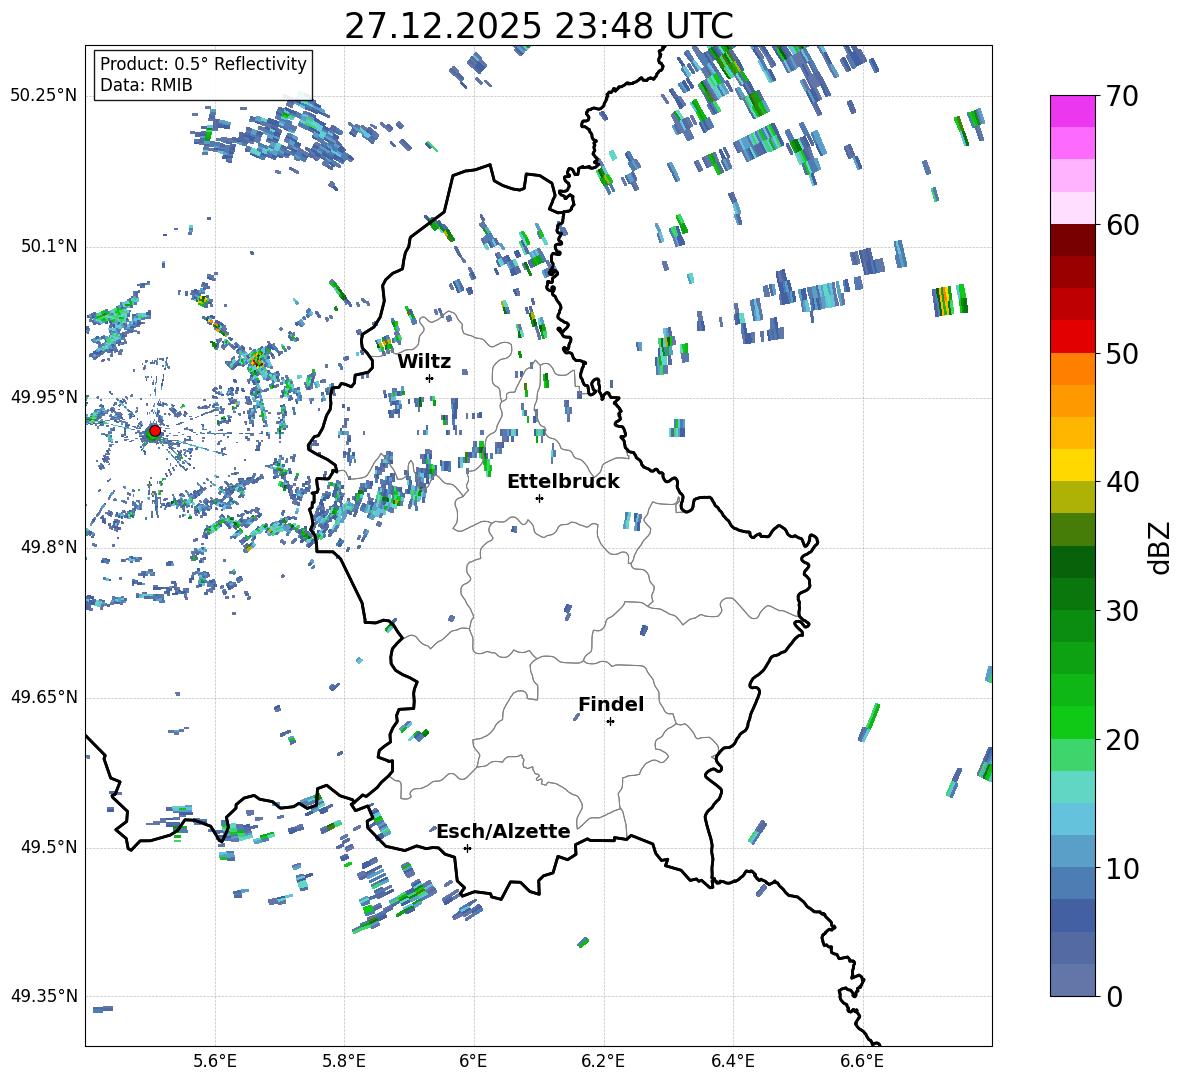Click the dBZ colorbar axis label
This screenshot has width=1184, height=1081.
[x=1160, y=547]
